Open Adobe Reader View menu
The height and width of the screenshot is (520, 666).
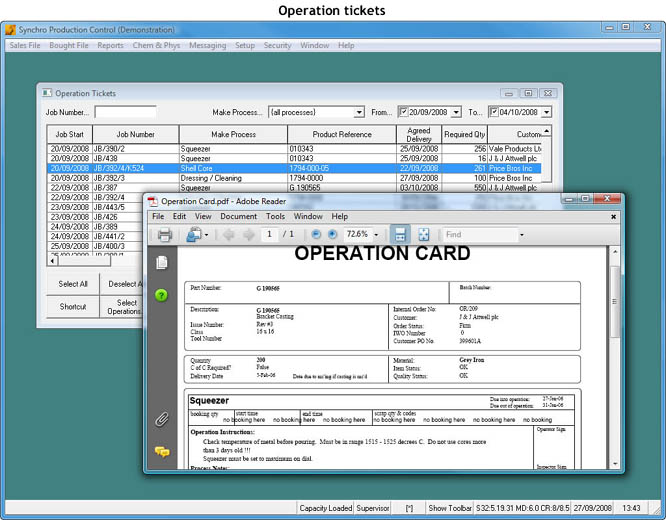(203, 216)
